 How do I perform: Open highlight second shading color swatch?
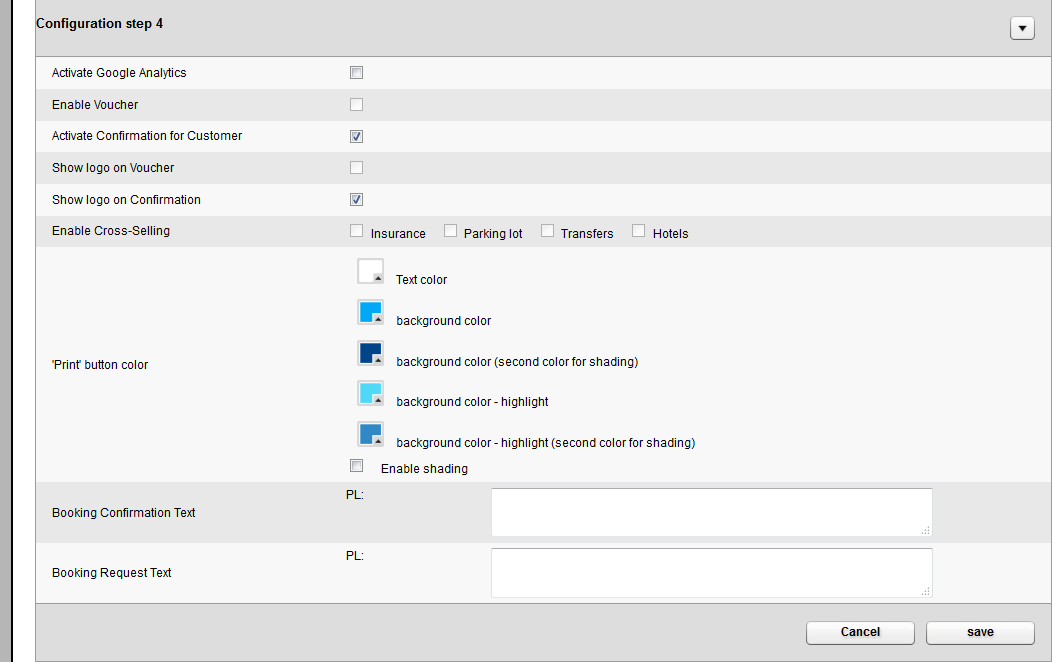tap(371, 434)
